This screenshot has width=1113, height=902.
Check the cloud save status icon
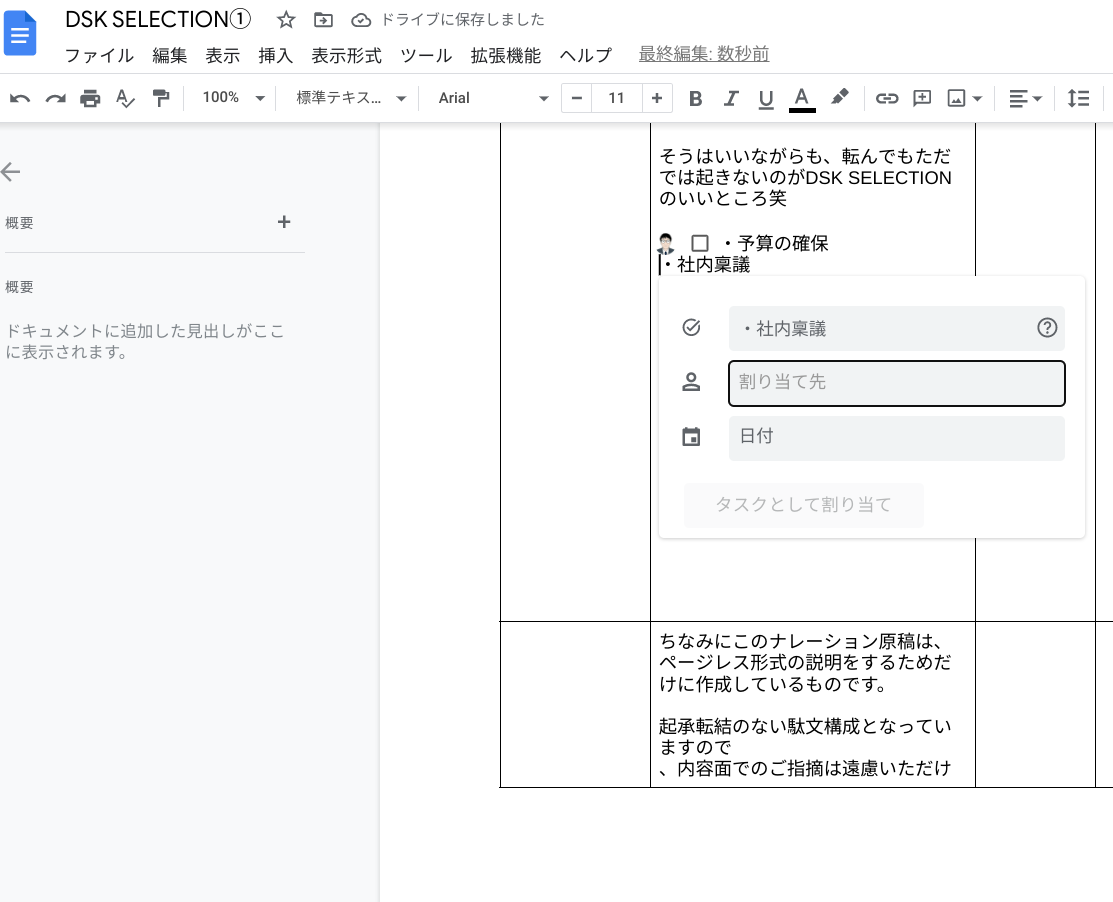click(361, 20)
